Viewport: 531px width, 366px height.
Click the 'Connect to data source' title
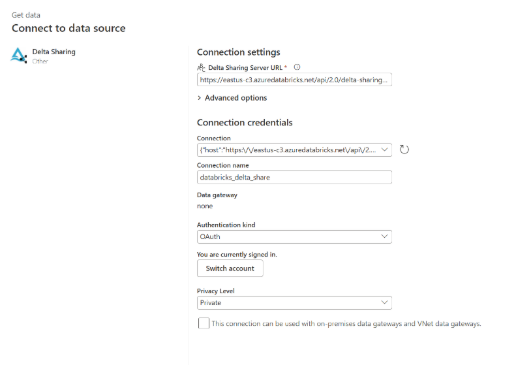pos(68,28)
